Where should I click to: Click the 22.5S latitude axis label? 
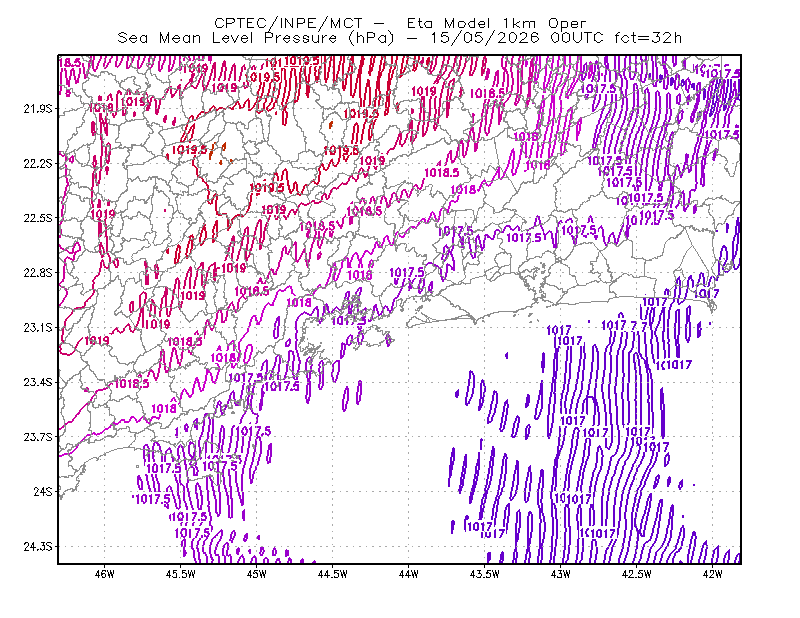37,218
